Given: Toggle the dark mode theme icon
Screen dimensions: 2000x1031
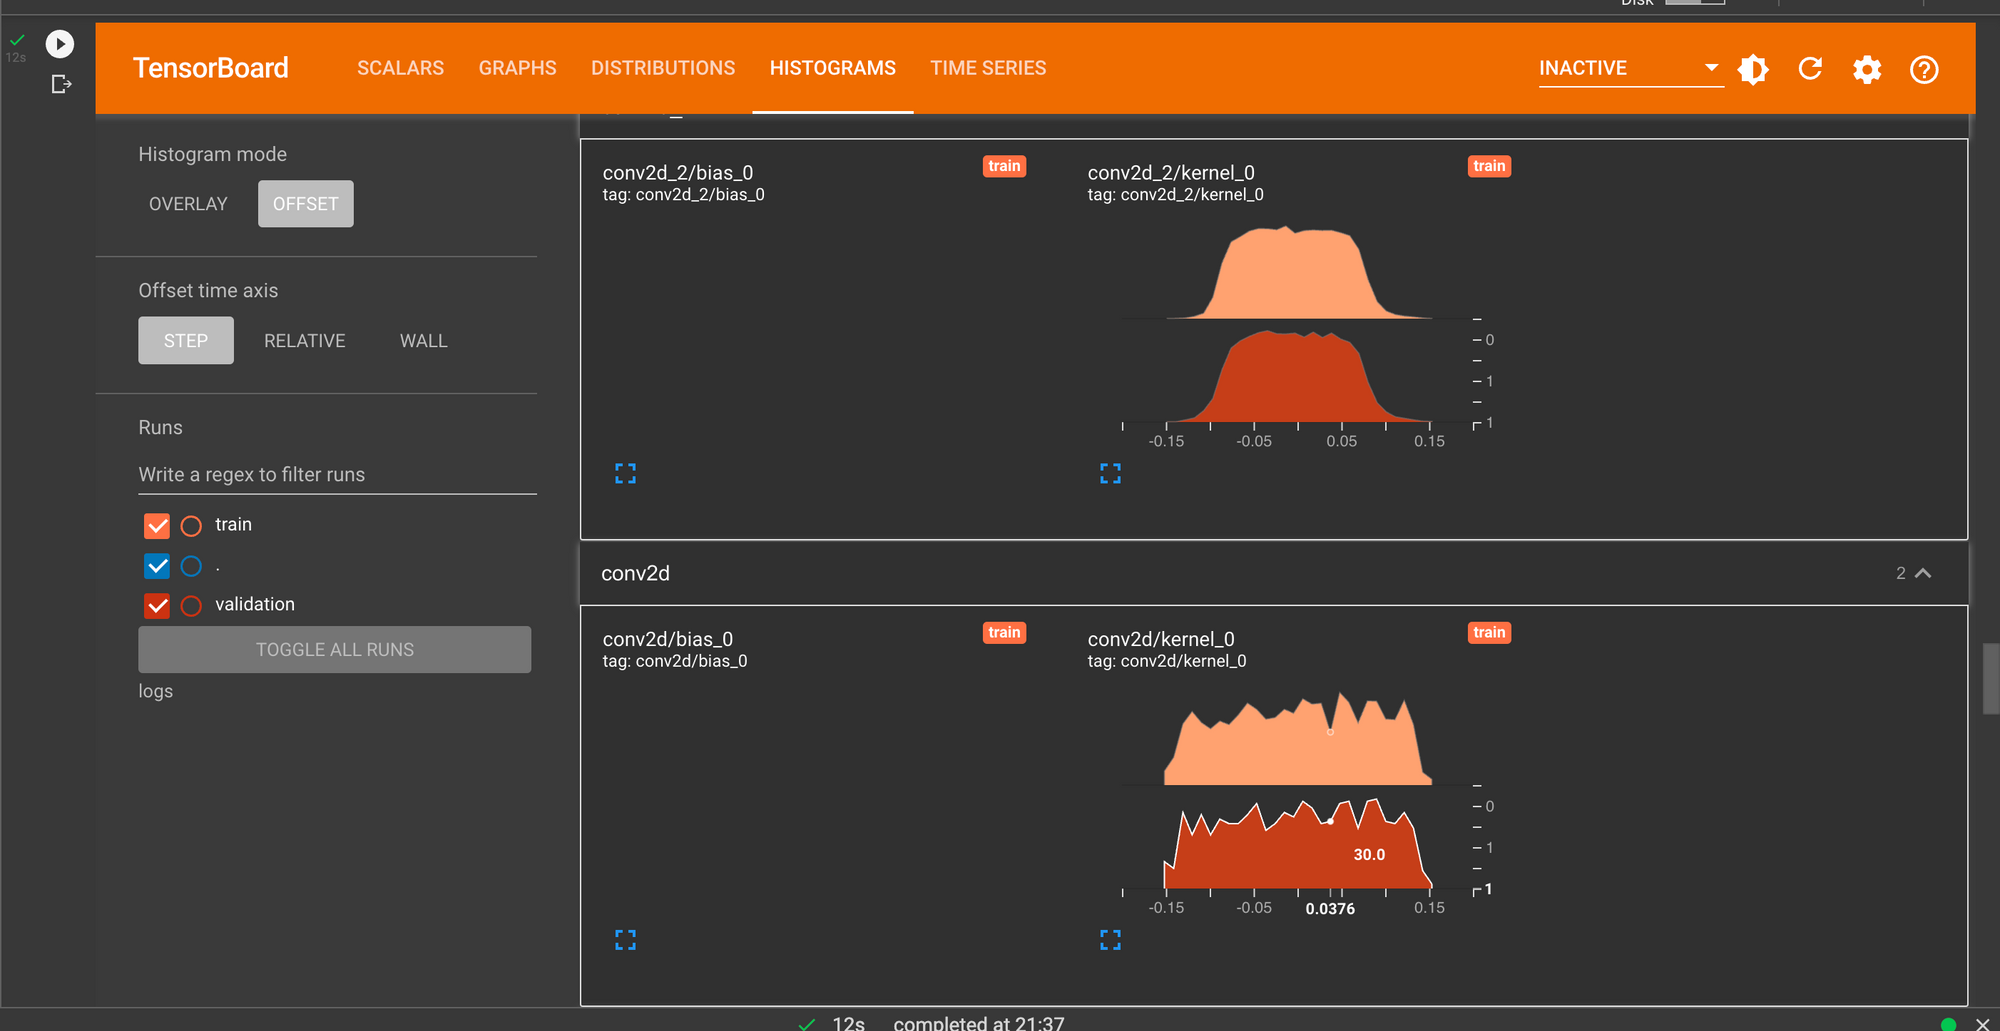Looking at the screenshot, I should coord(1753,69).
